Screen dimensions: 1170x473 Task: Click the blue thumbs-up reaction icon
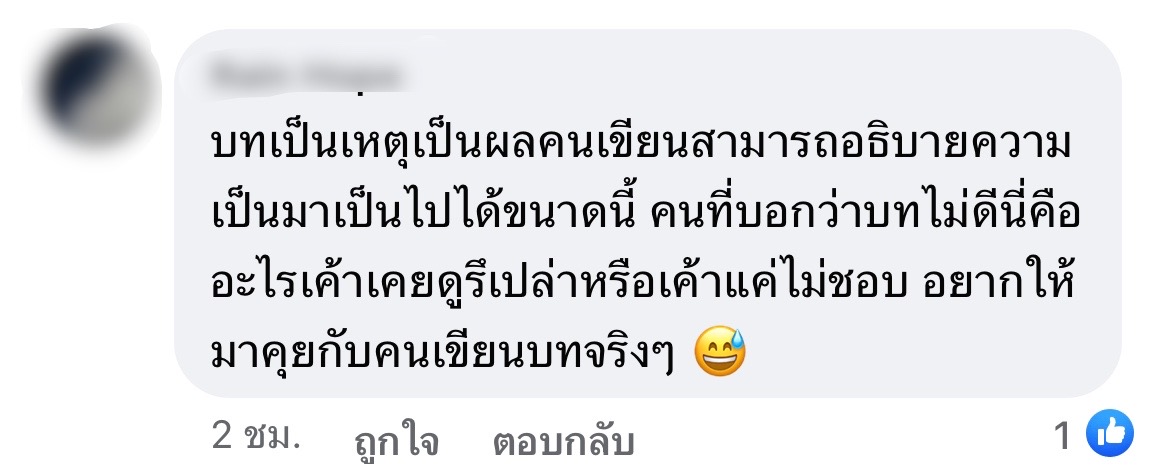1110,433
